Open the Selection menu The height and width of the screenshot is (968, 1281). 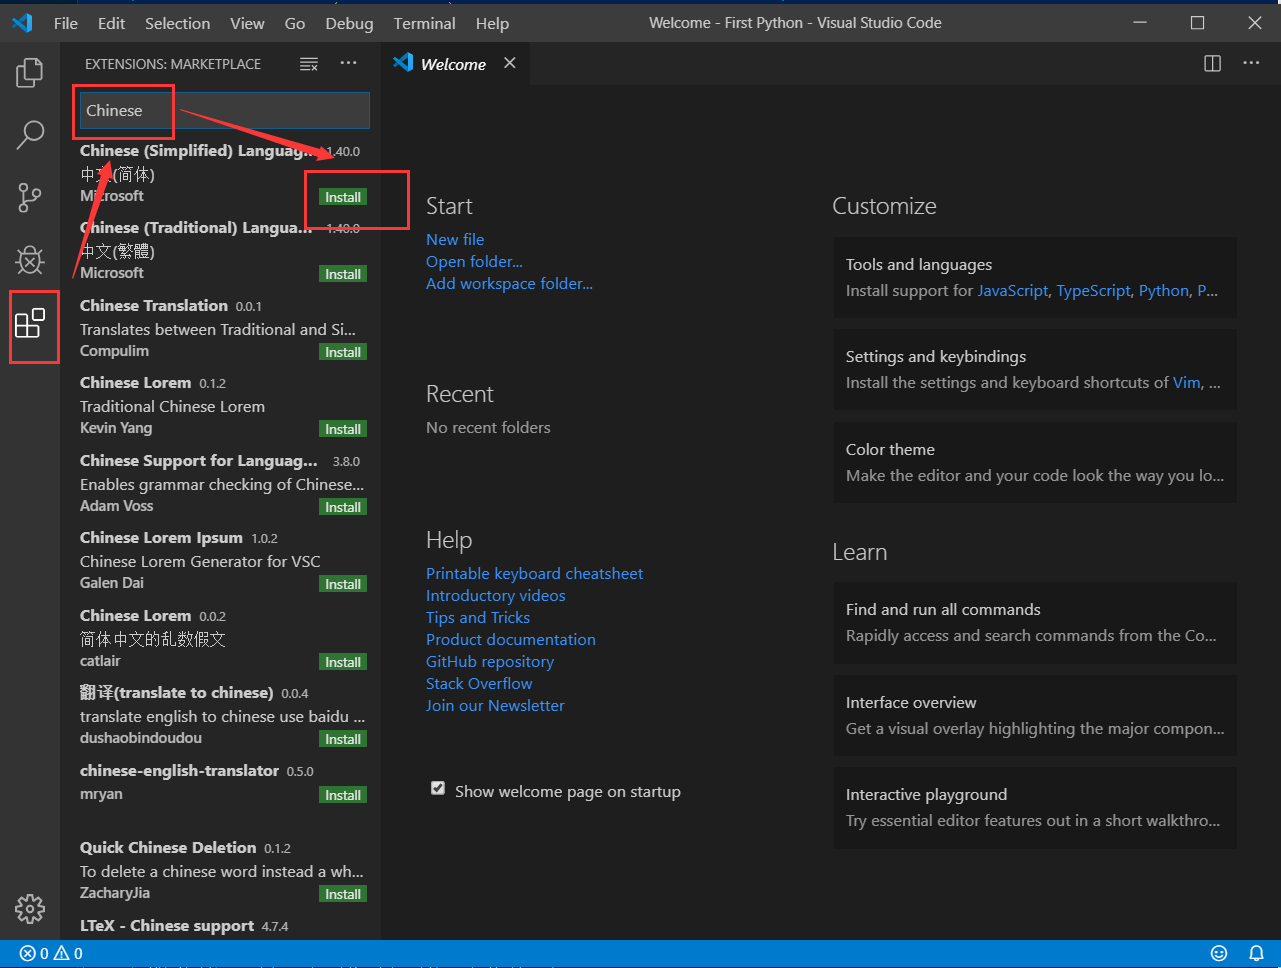(177, 23)
